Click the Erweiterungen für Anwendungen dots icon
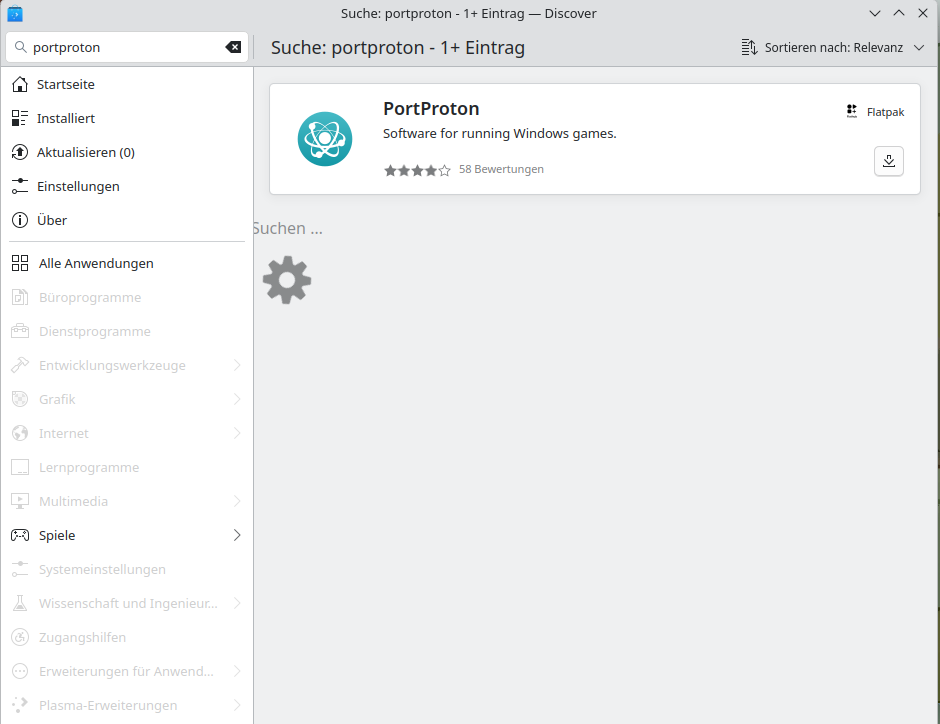This screenshot has height=724, width=940. tap(20, 671)
